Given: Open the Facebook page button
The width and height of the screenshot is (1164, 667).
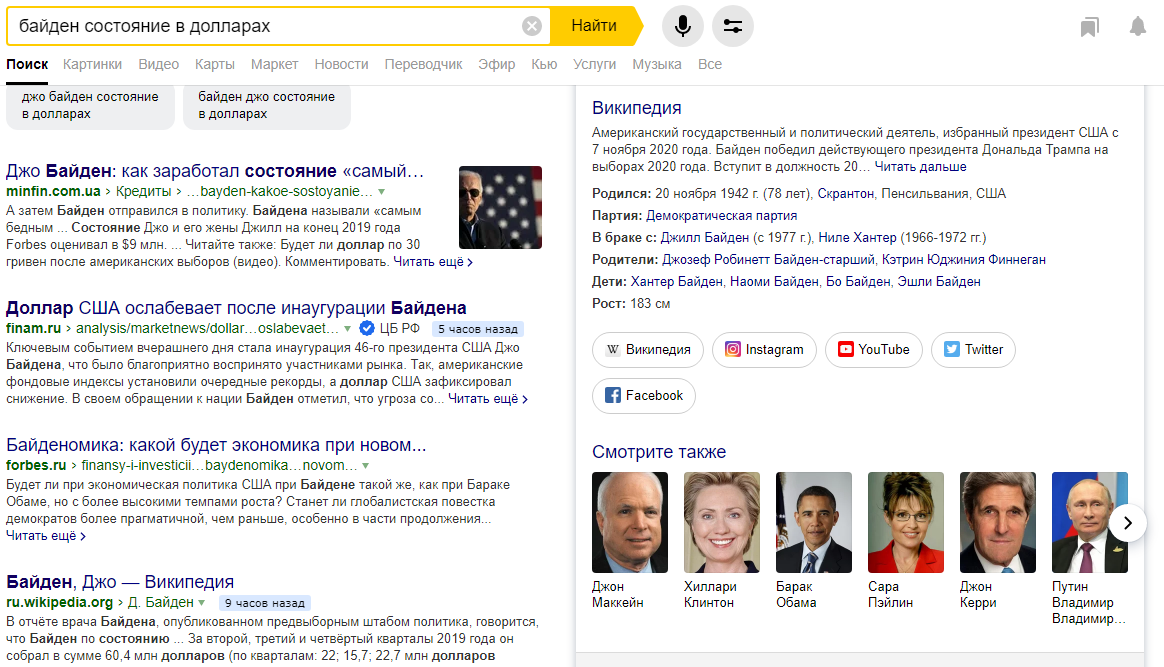Looking at the screenshot, I should coord(644,395).
